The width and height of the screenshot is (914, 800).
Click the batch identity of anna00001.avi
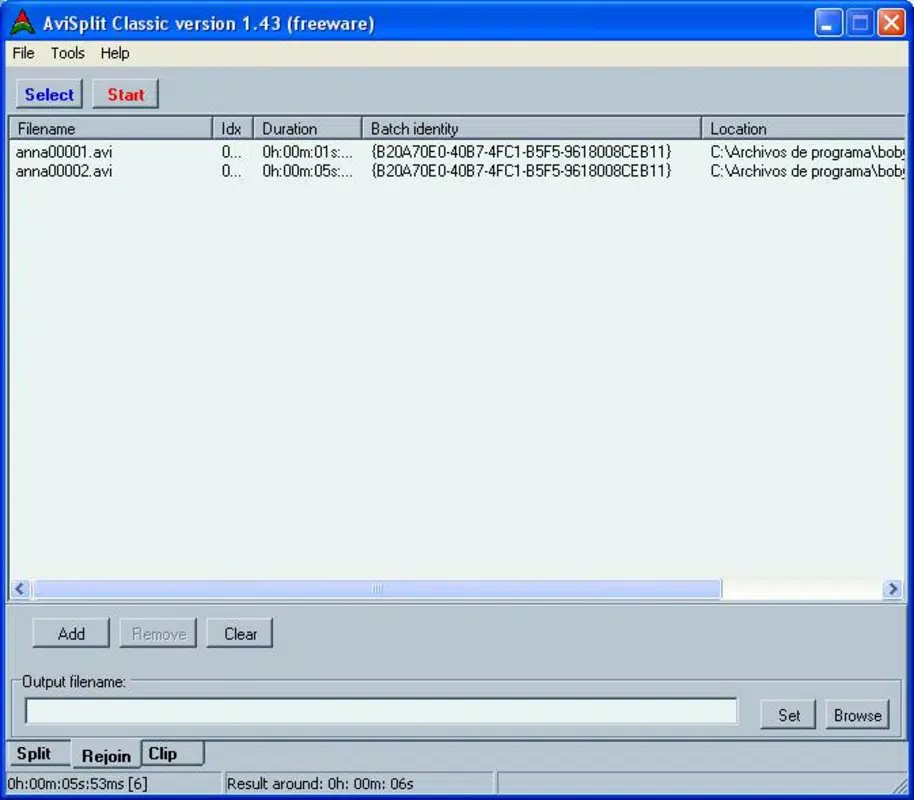[521, 152]
